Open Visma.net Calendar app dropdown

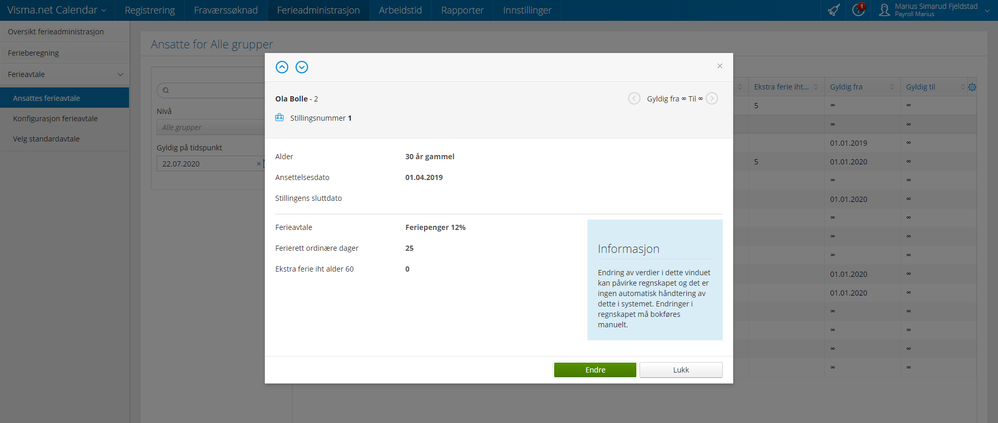click(57, 10)
